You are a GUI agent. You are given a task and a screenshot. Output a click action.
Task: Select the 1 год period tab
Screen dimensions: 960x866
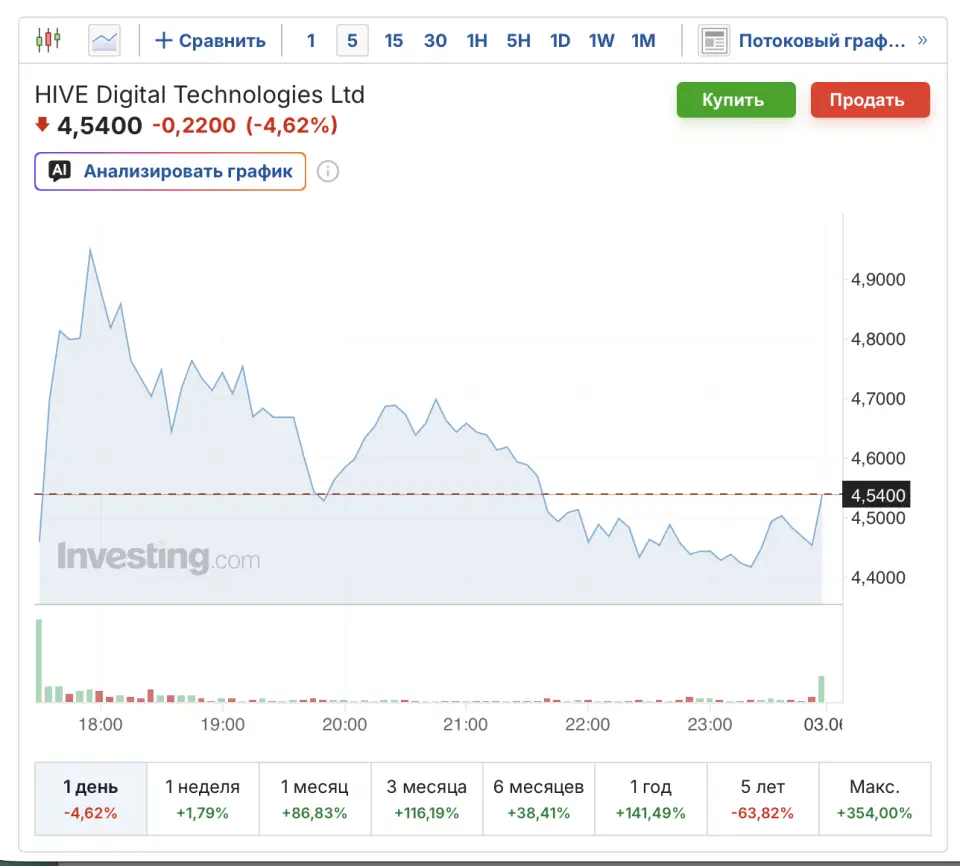point(651,799)
